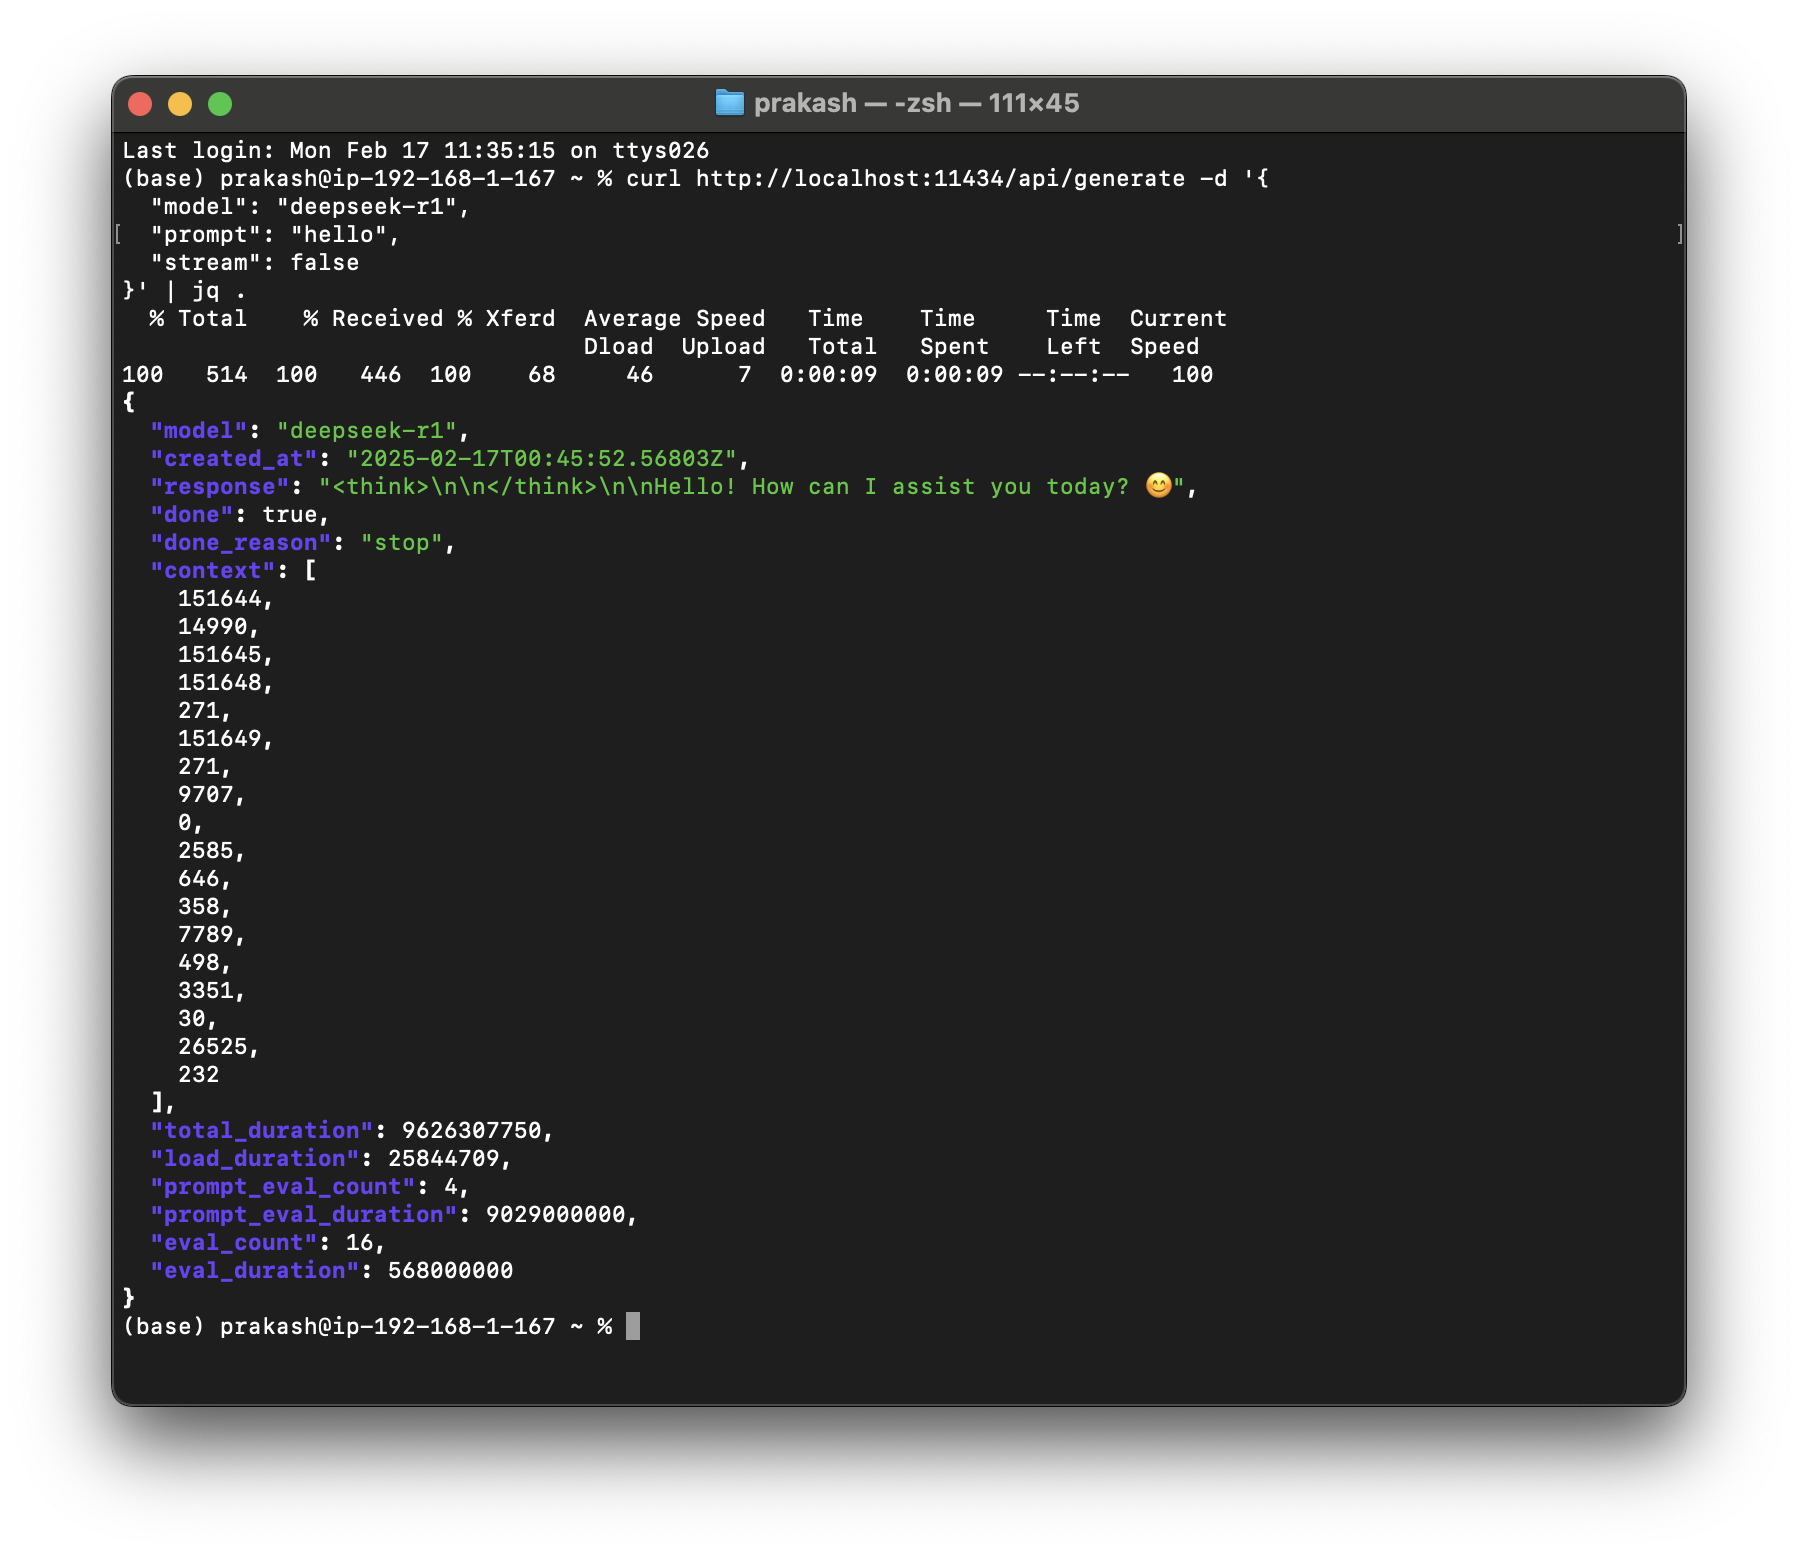Click the value 25844709
This screenshot has width=1798, height=1554.
point(443,1159)
